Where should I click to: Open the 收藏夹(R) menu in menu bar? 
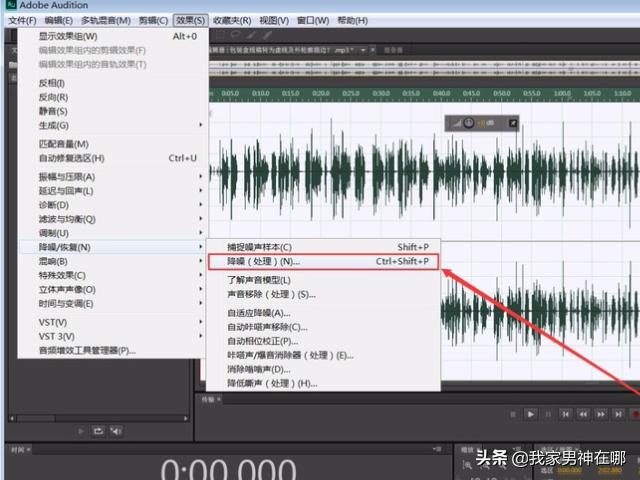click(x=232, y=20)
